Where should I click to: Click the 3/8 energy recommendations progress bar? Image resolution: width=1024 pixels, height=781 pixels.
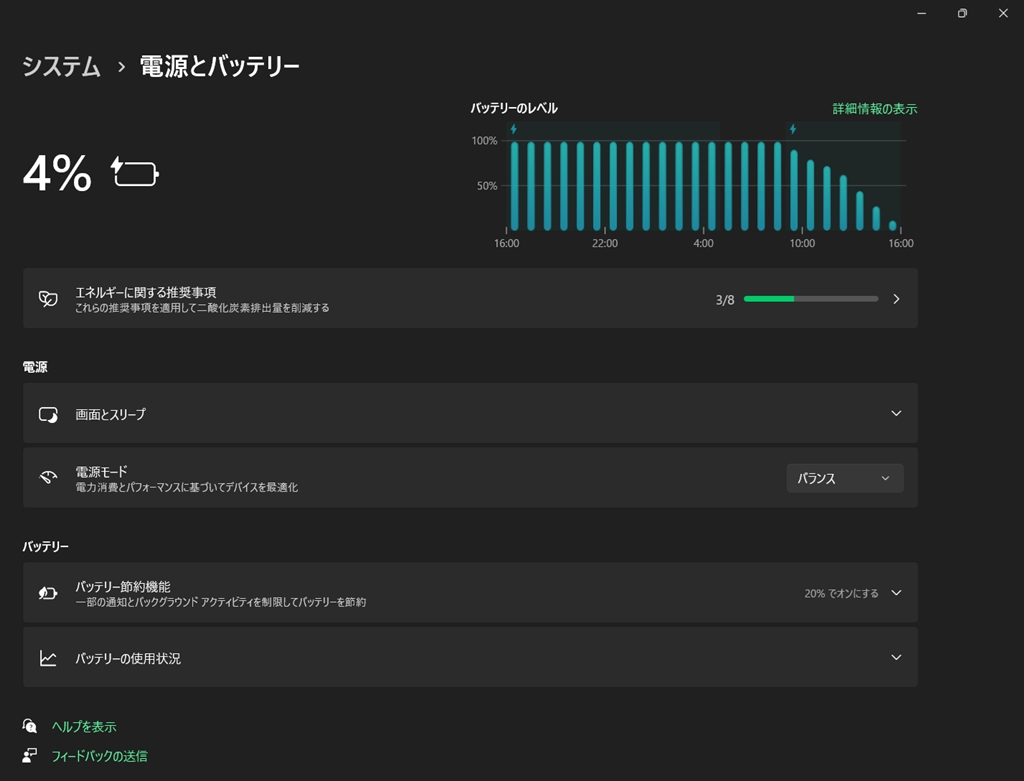pos(810,299)
